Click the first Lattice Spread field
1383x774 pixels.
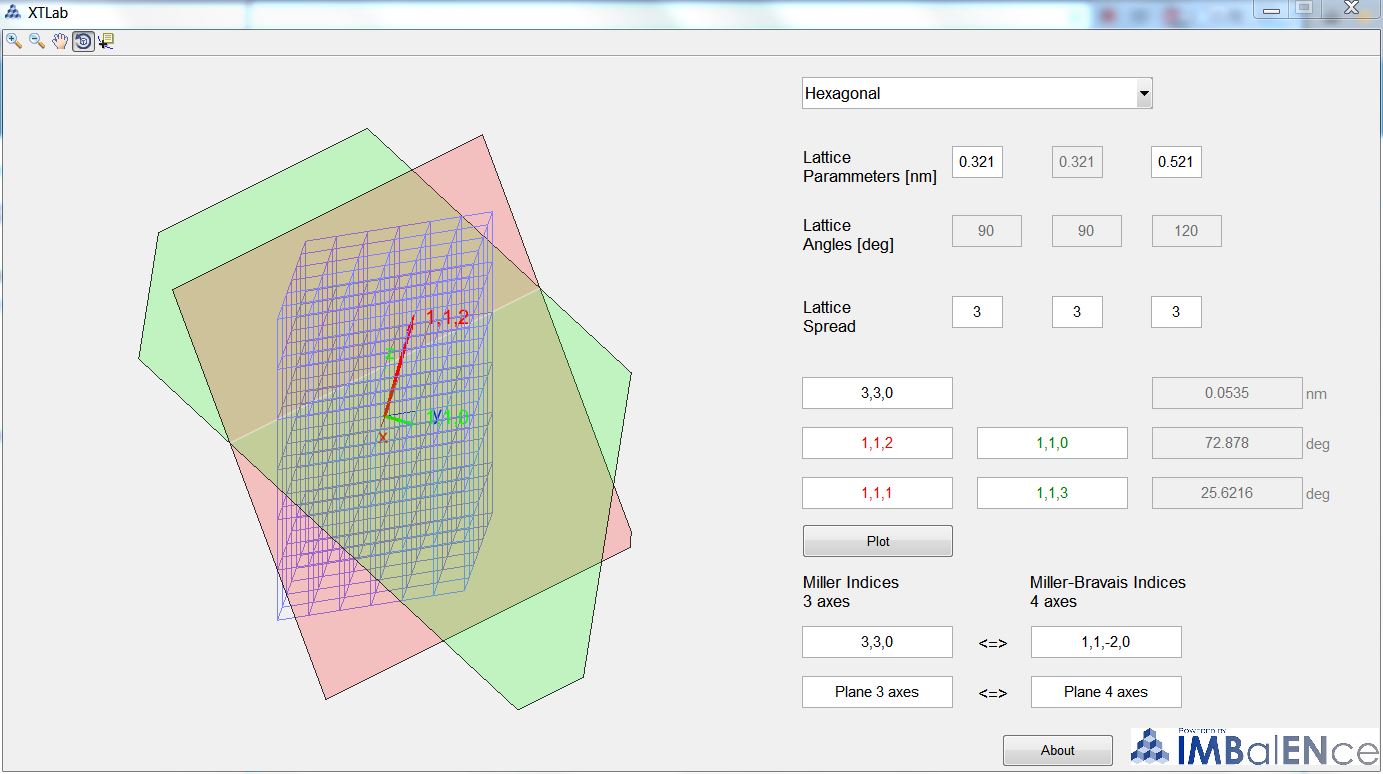click(976, 312)
